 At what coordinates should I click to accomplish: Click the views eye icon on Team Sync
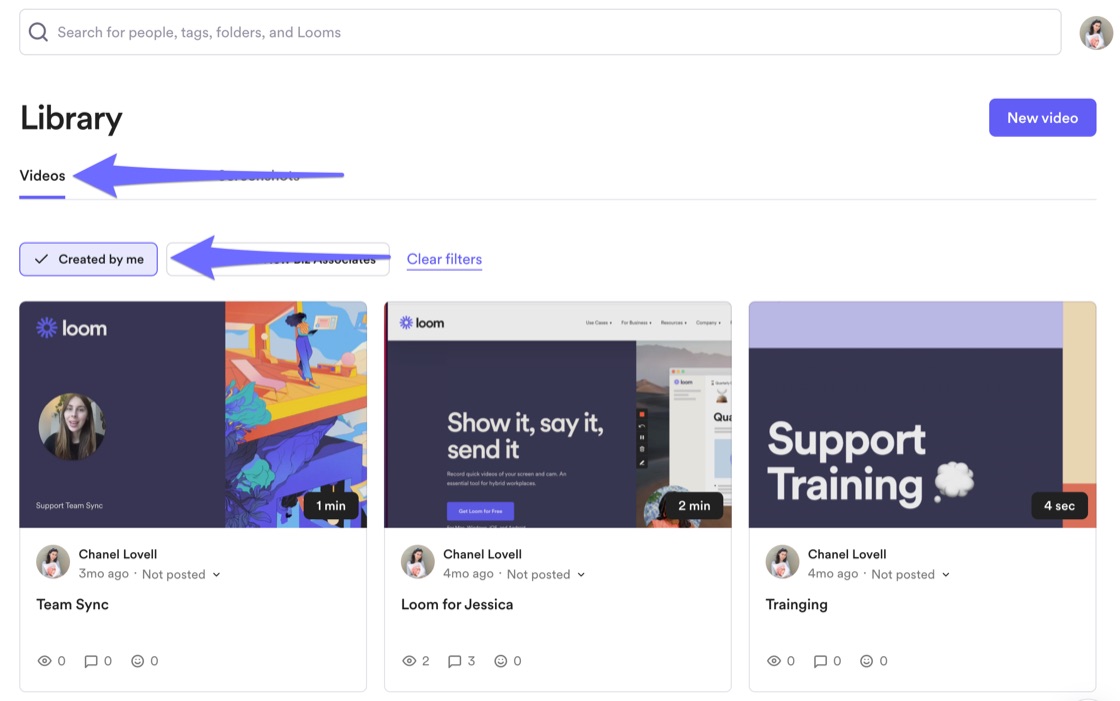44,661
